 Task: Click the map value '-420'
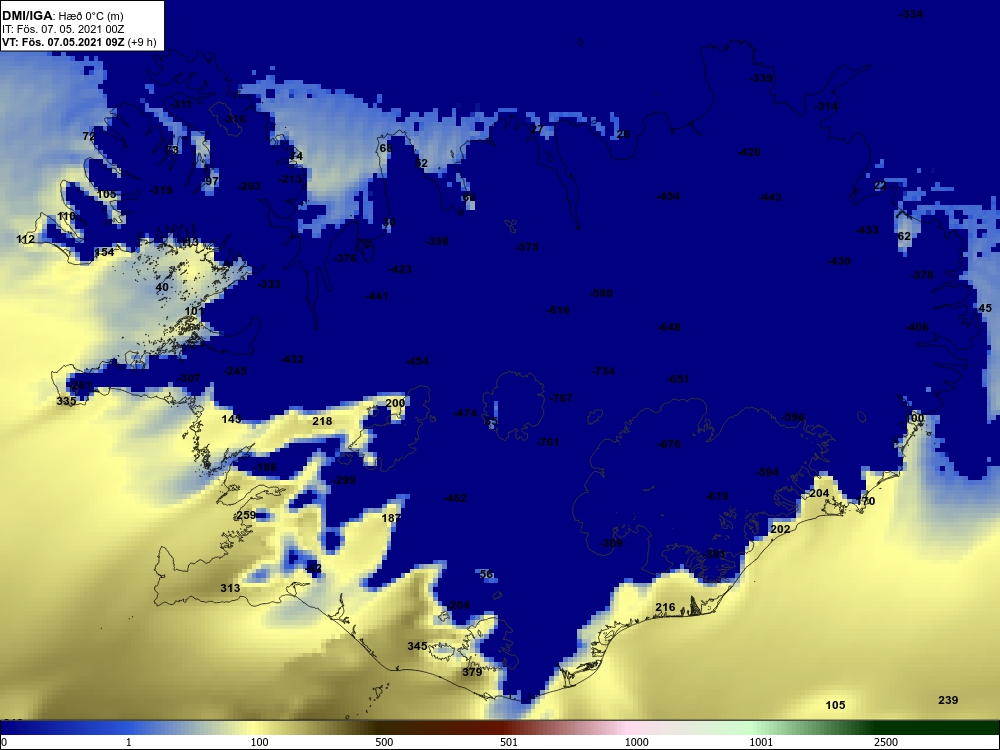click(x=749, y=152)
